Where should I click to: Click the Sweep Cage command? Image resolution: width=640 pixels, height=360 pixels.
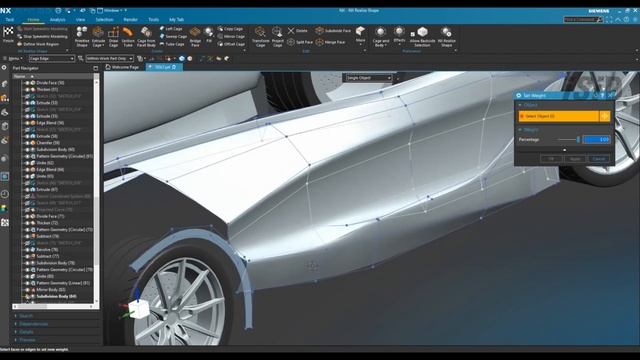click(173, 36)
